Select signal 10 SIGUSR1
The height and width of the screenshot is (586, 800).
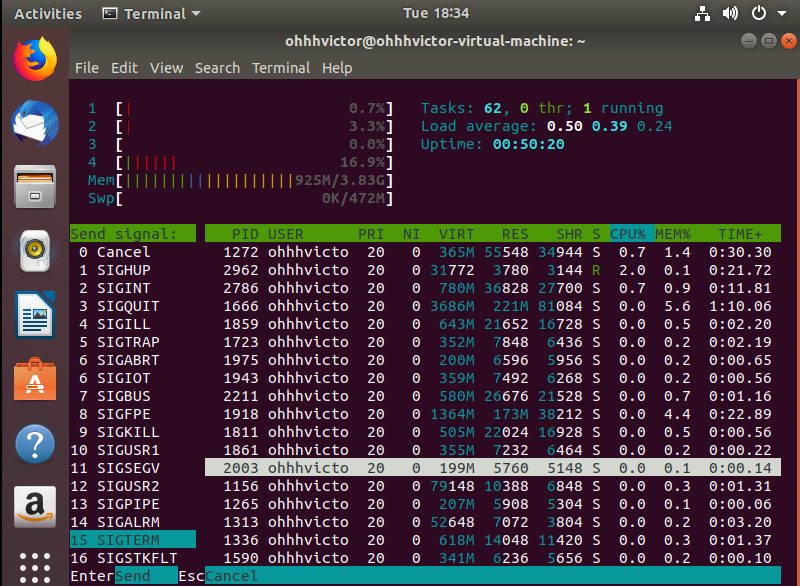coord(133,450)
